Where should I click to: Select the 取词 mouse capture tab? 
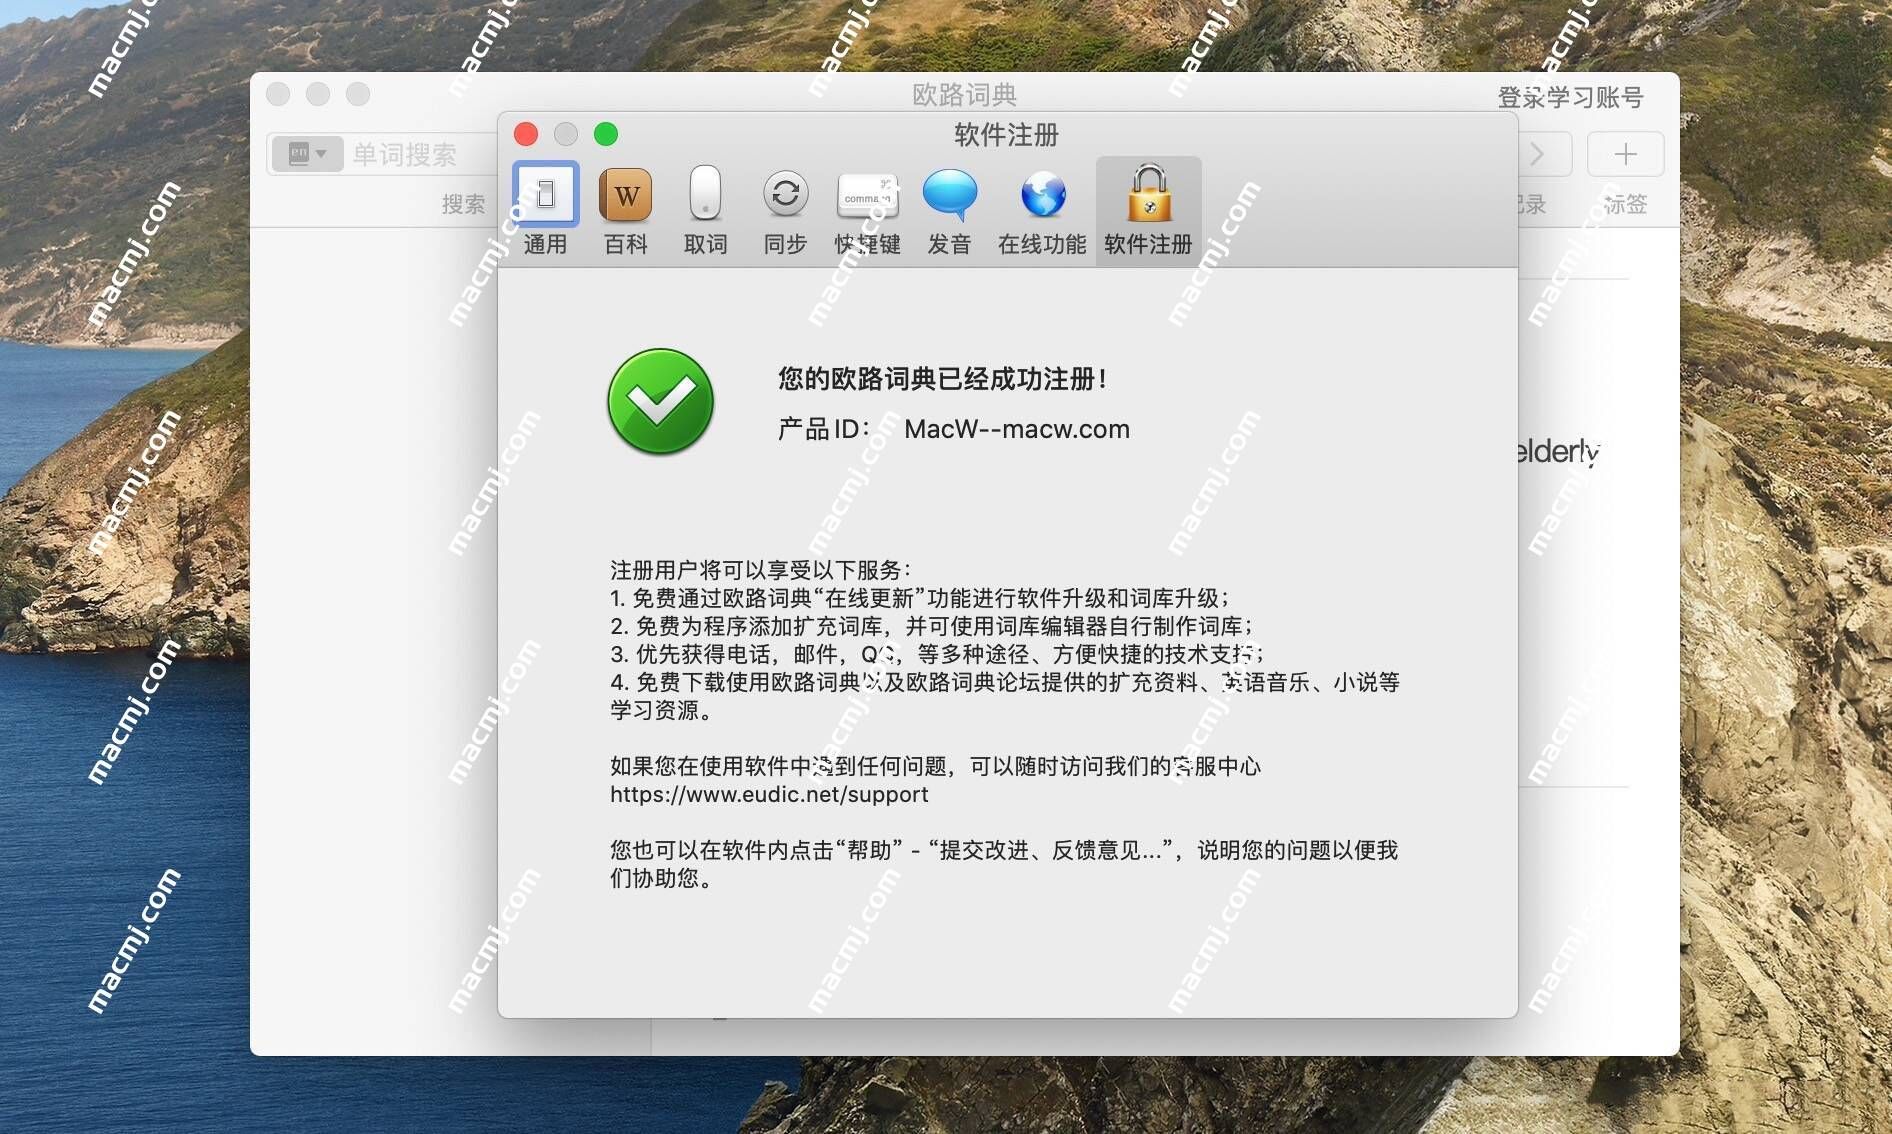pos(705,210)
